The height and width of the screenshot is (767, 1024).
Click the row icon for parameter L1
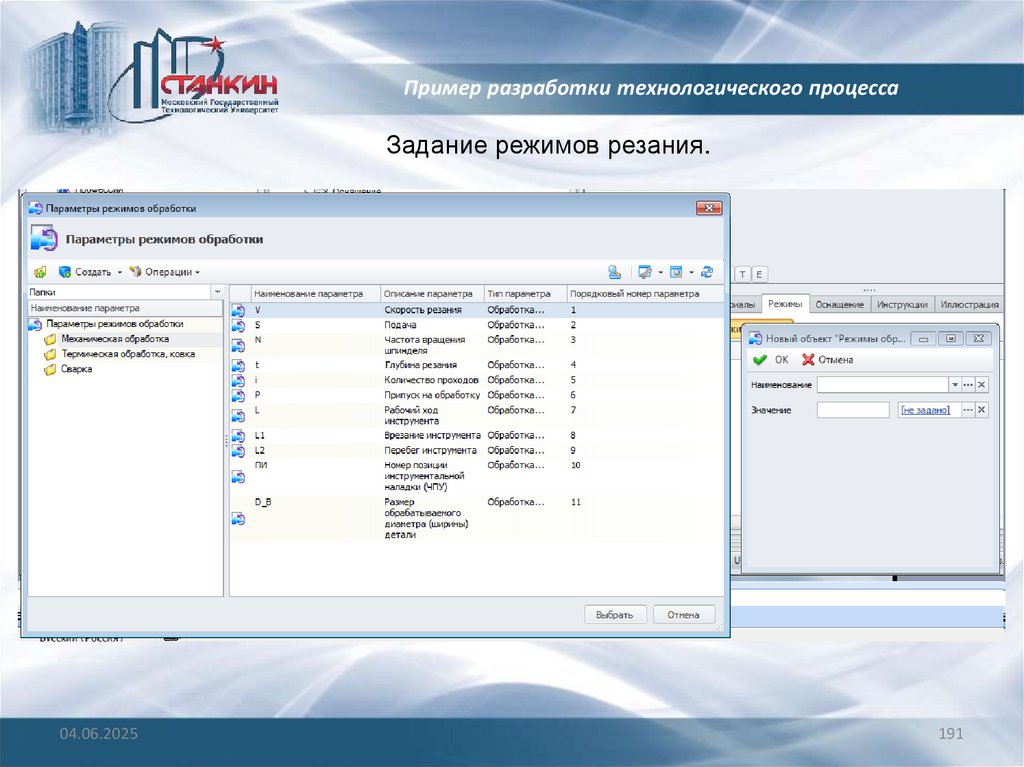(238, 436)
